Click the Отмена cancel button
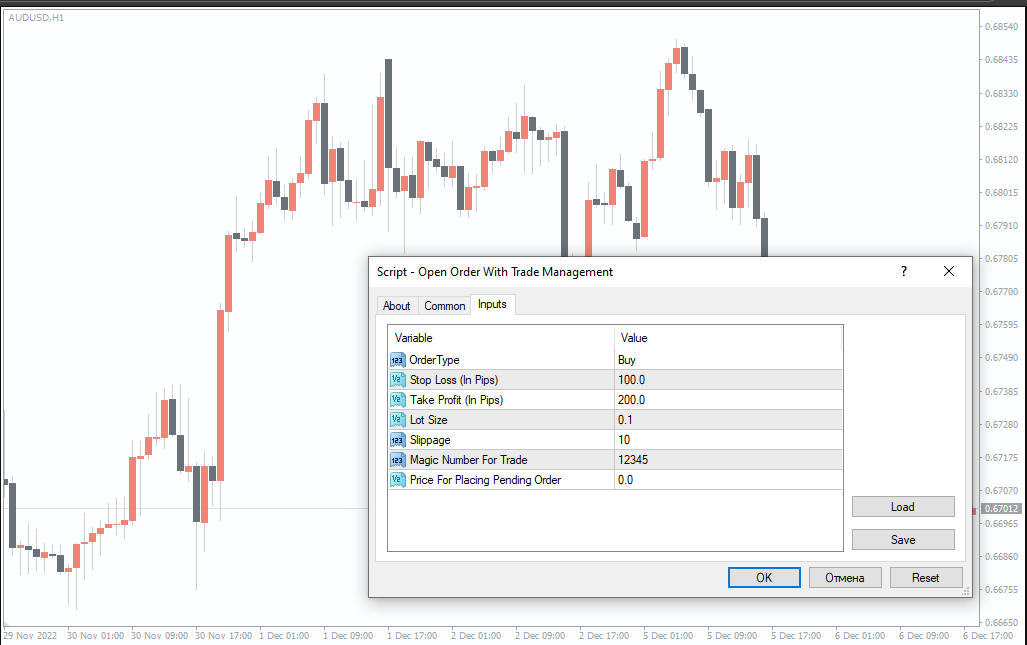Screen dimensions: 1027x645 (844, 578)
